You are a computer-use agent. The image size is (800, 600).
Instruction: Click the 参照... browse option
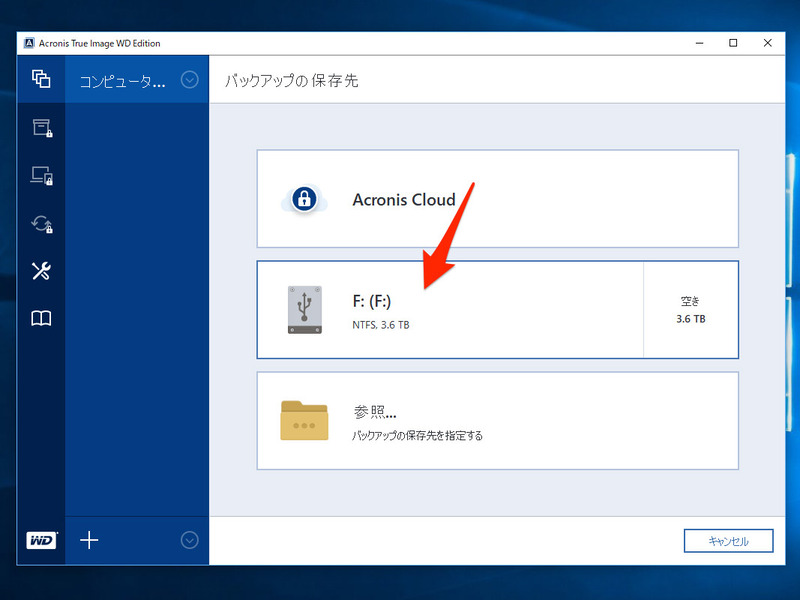(497, 420)
